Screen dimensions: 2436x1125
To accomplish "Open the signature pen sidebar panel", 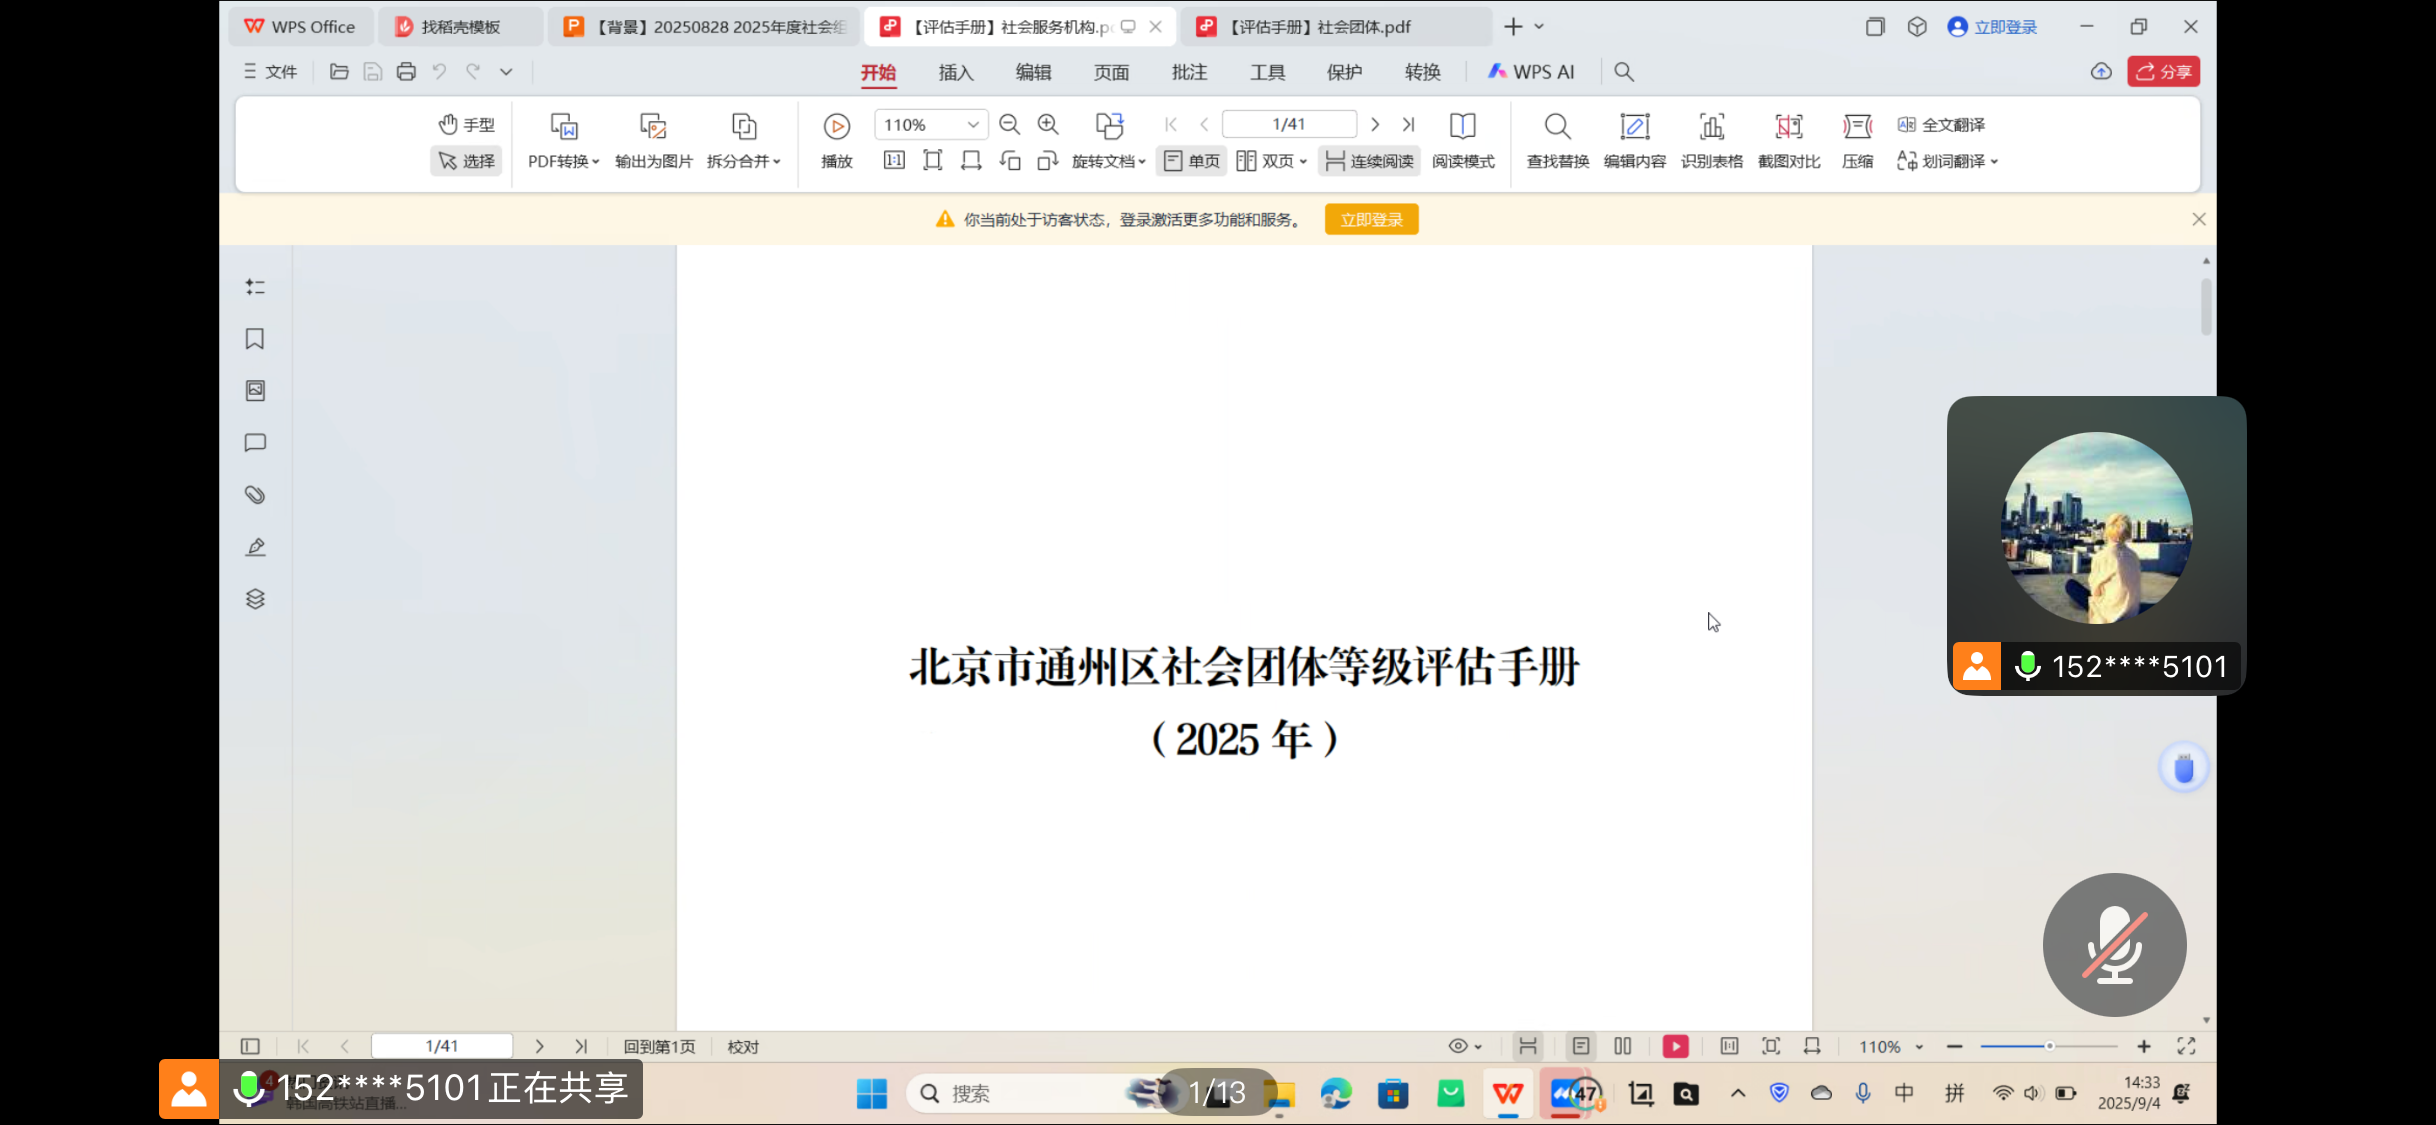I will pos(255,547).
